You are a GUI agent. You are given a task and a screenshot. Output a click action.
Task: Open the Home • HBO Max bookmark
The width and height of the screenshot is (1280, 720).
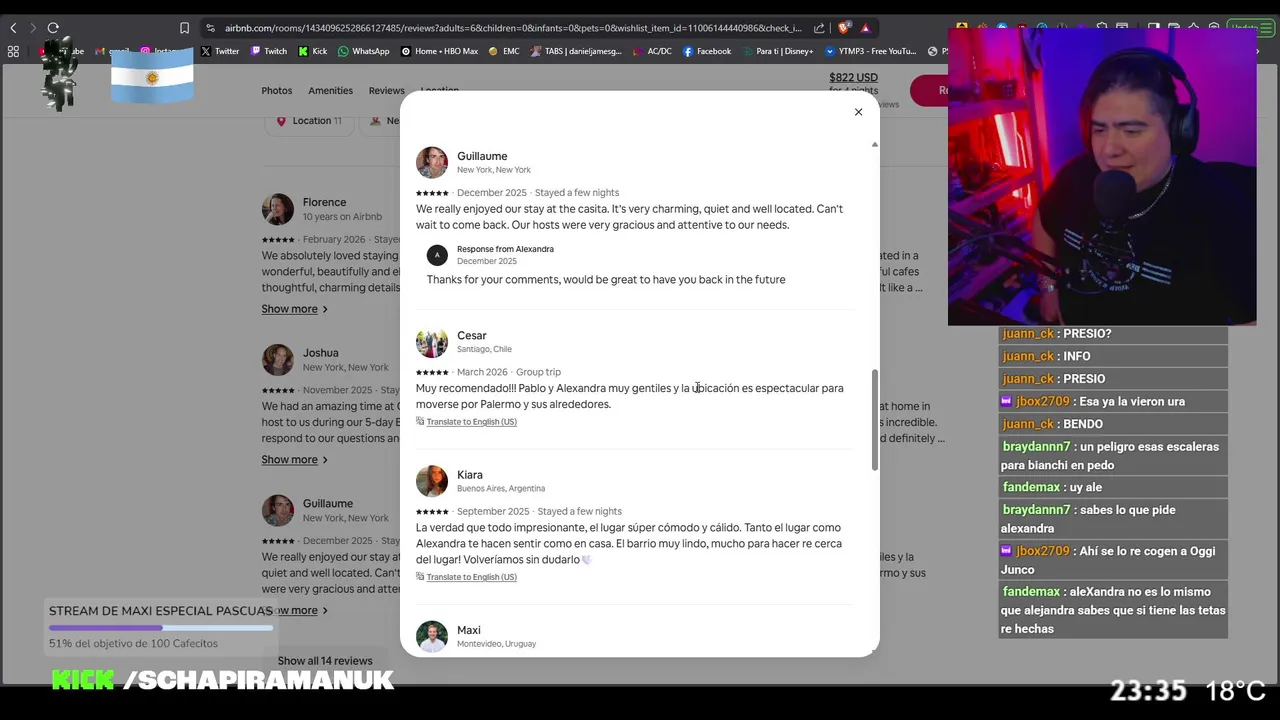coord(439,51)
